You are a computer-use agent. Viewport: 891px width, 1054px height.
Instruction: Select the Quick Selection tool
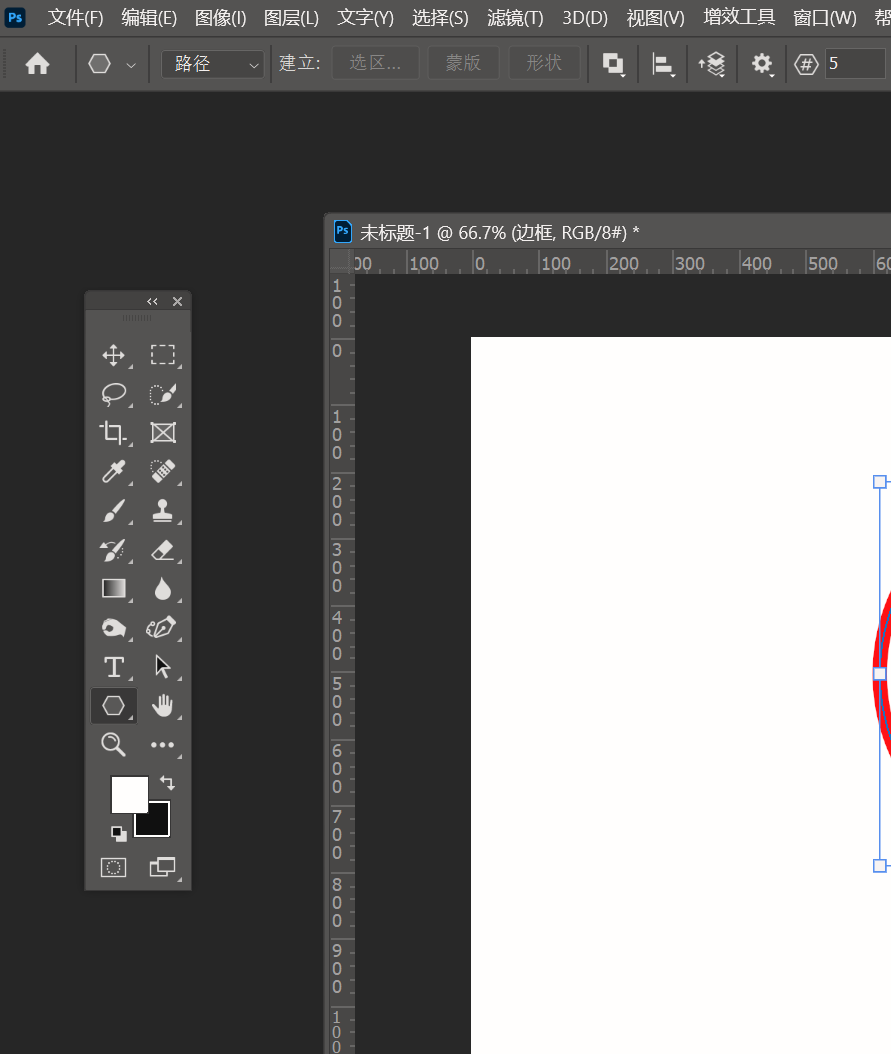(x=163, y=394)
